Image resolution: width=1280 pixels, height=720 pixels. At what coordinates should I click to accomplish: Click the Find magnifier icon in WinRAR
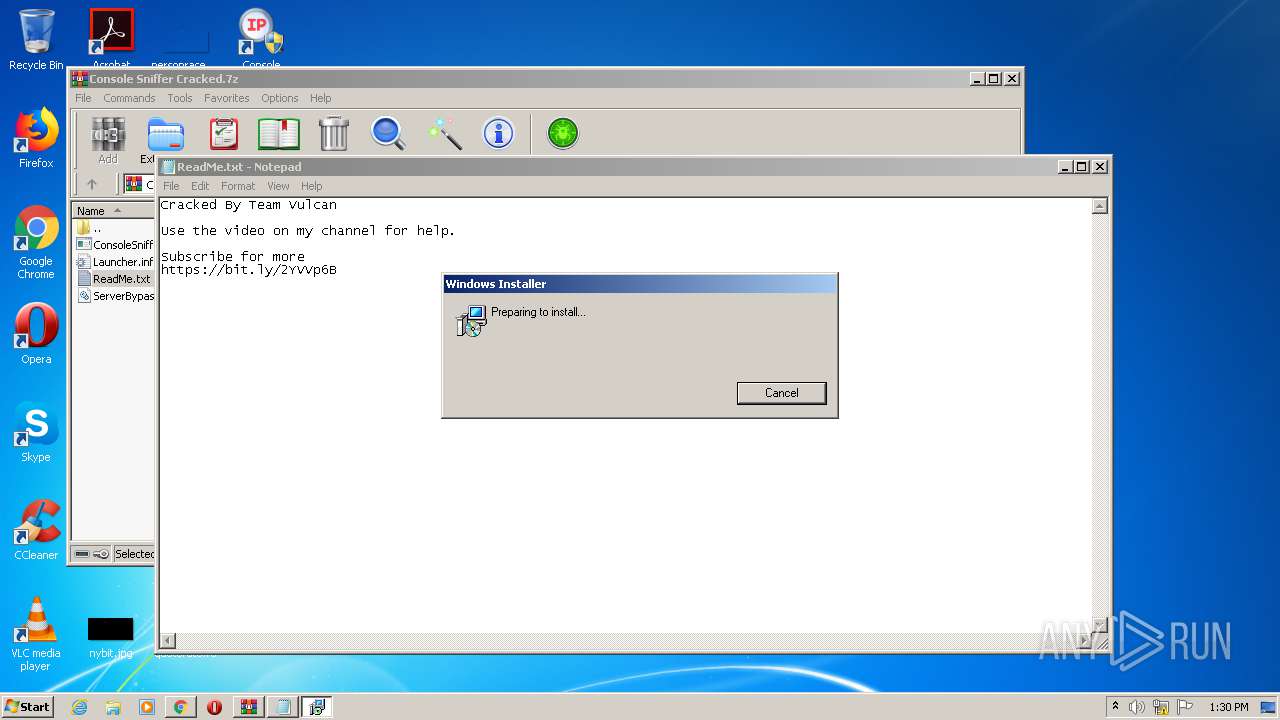[x=388, y=134]
